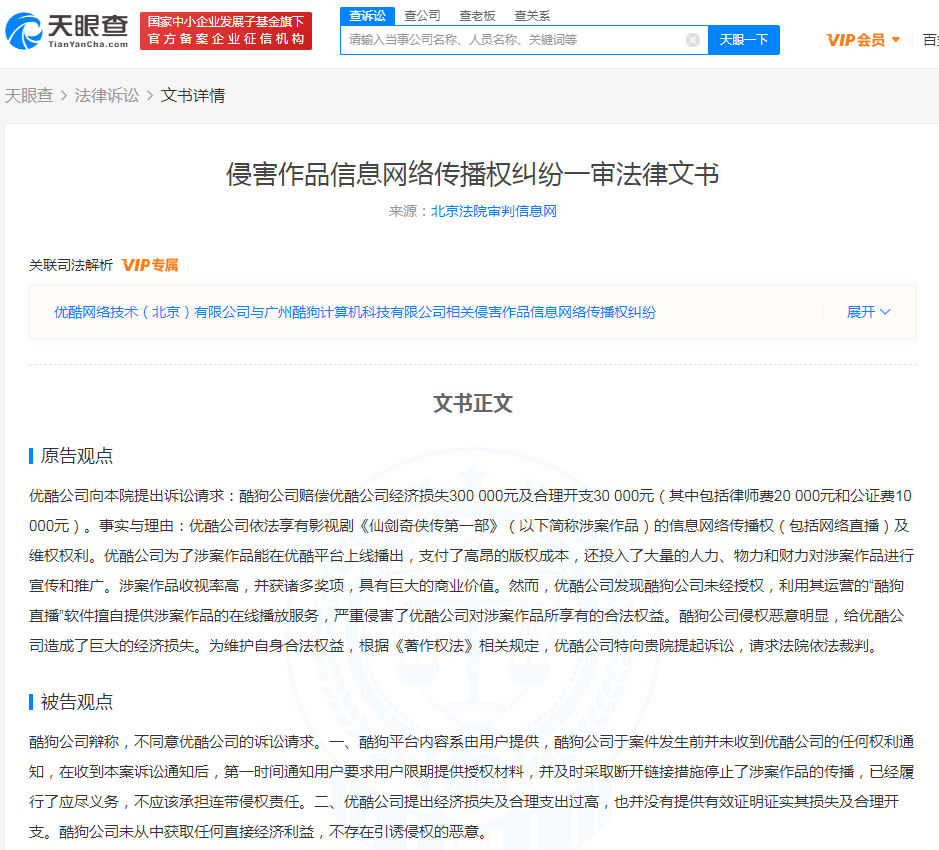The height and width of the screenshot is (850, 939).
Task: Open the 优酷网络技术 related dispute link
Action: [x=355, y=312]
